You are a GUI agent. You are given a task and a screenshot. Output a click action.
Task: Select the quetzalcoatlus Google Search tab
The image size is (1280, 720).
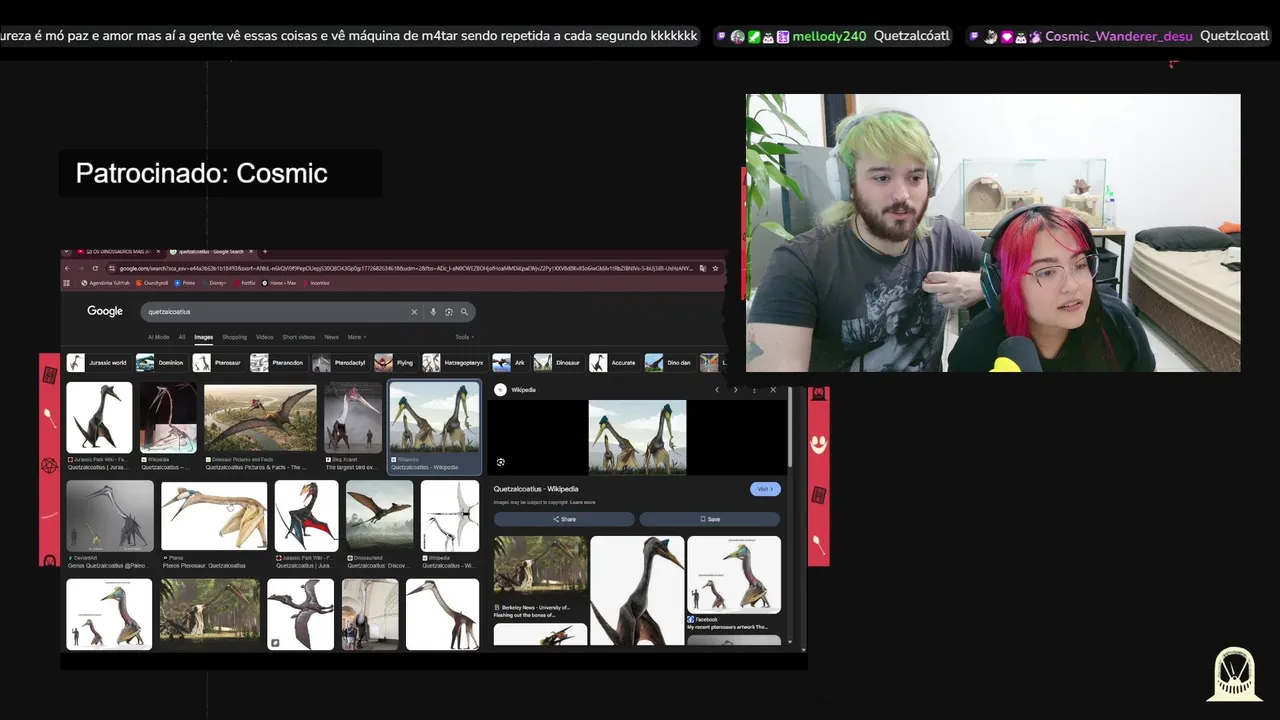212,252
